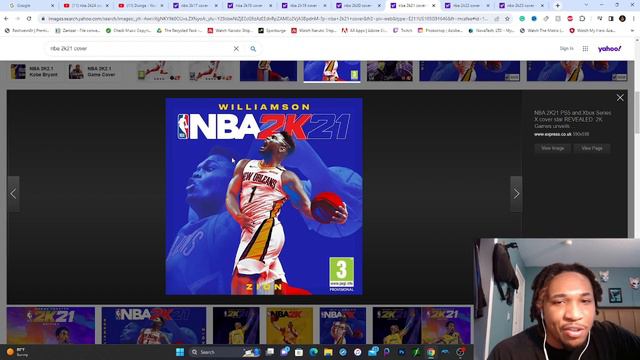640x360 pixels.
Task: Open the bottom-left orange 2K21 cover thumbnail
Action: (51, 326)
